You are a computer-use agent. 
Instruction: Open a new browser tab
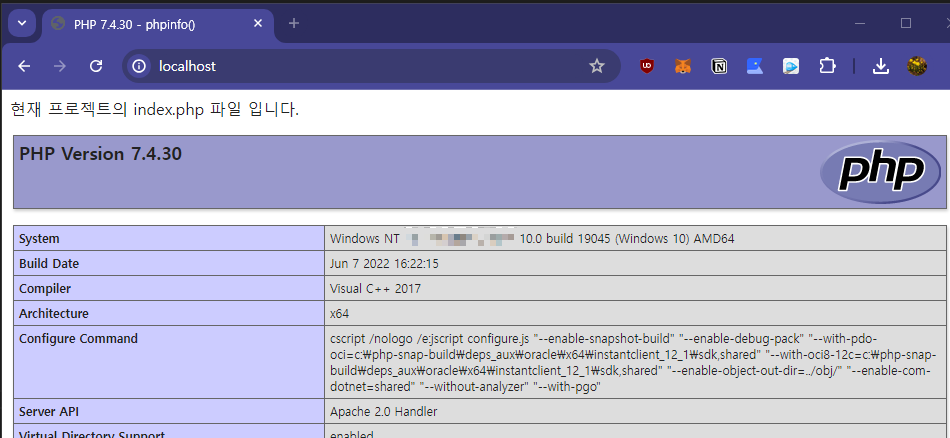click(x=294, y=24)
